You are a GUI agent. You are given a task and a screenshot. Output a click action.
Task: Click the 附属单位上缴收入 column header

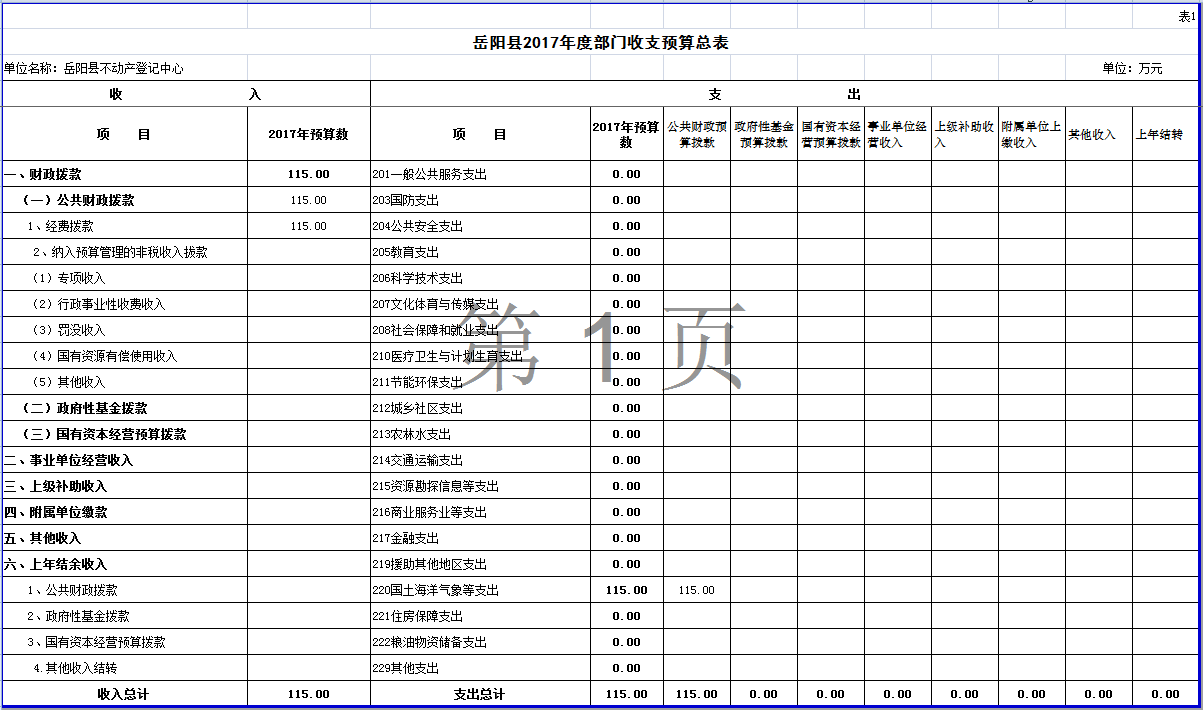pos(1031,134)
